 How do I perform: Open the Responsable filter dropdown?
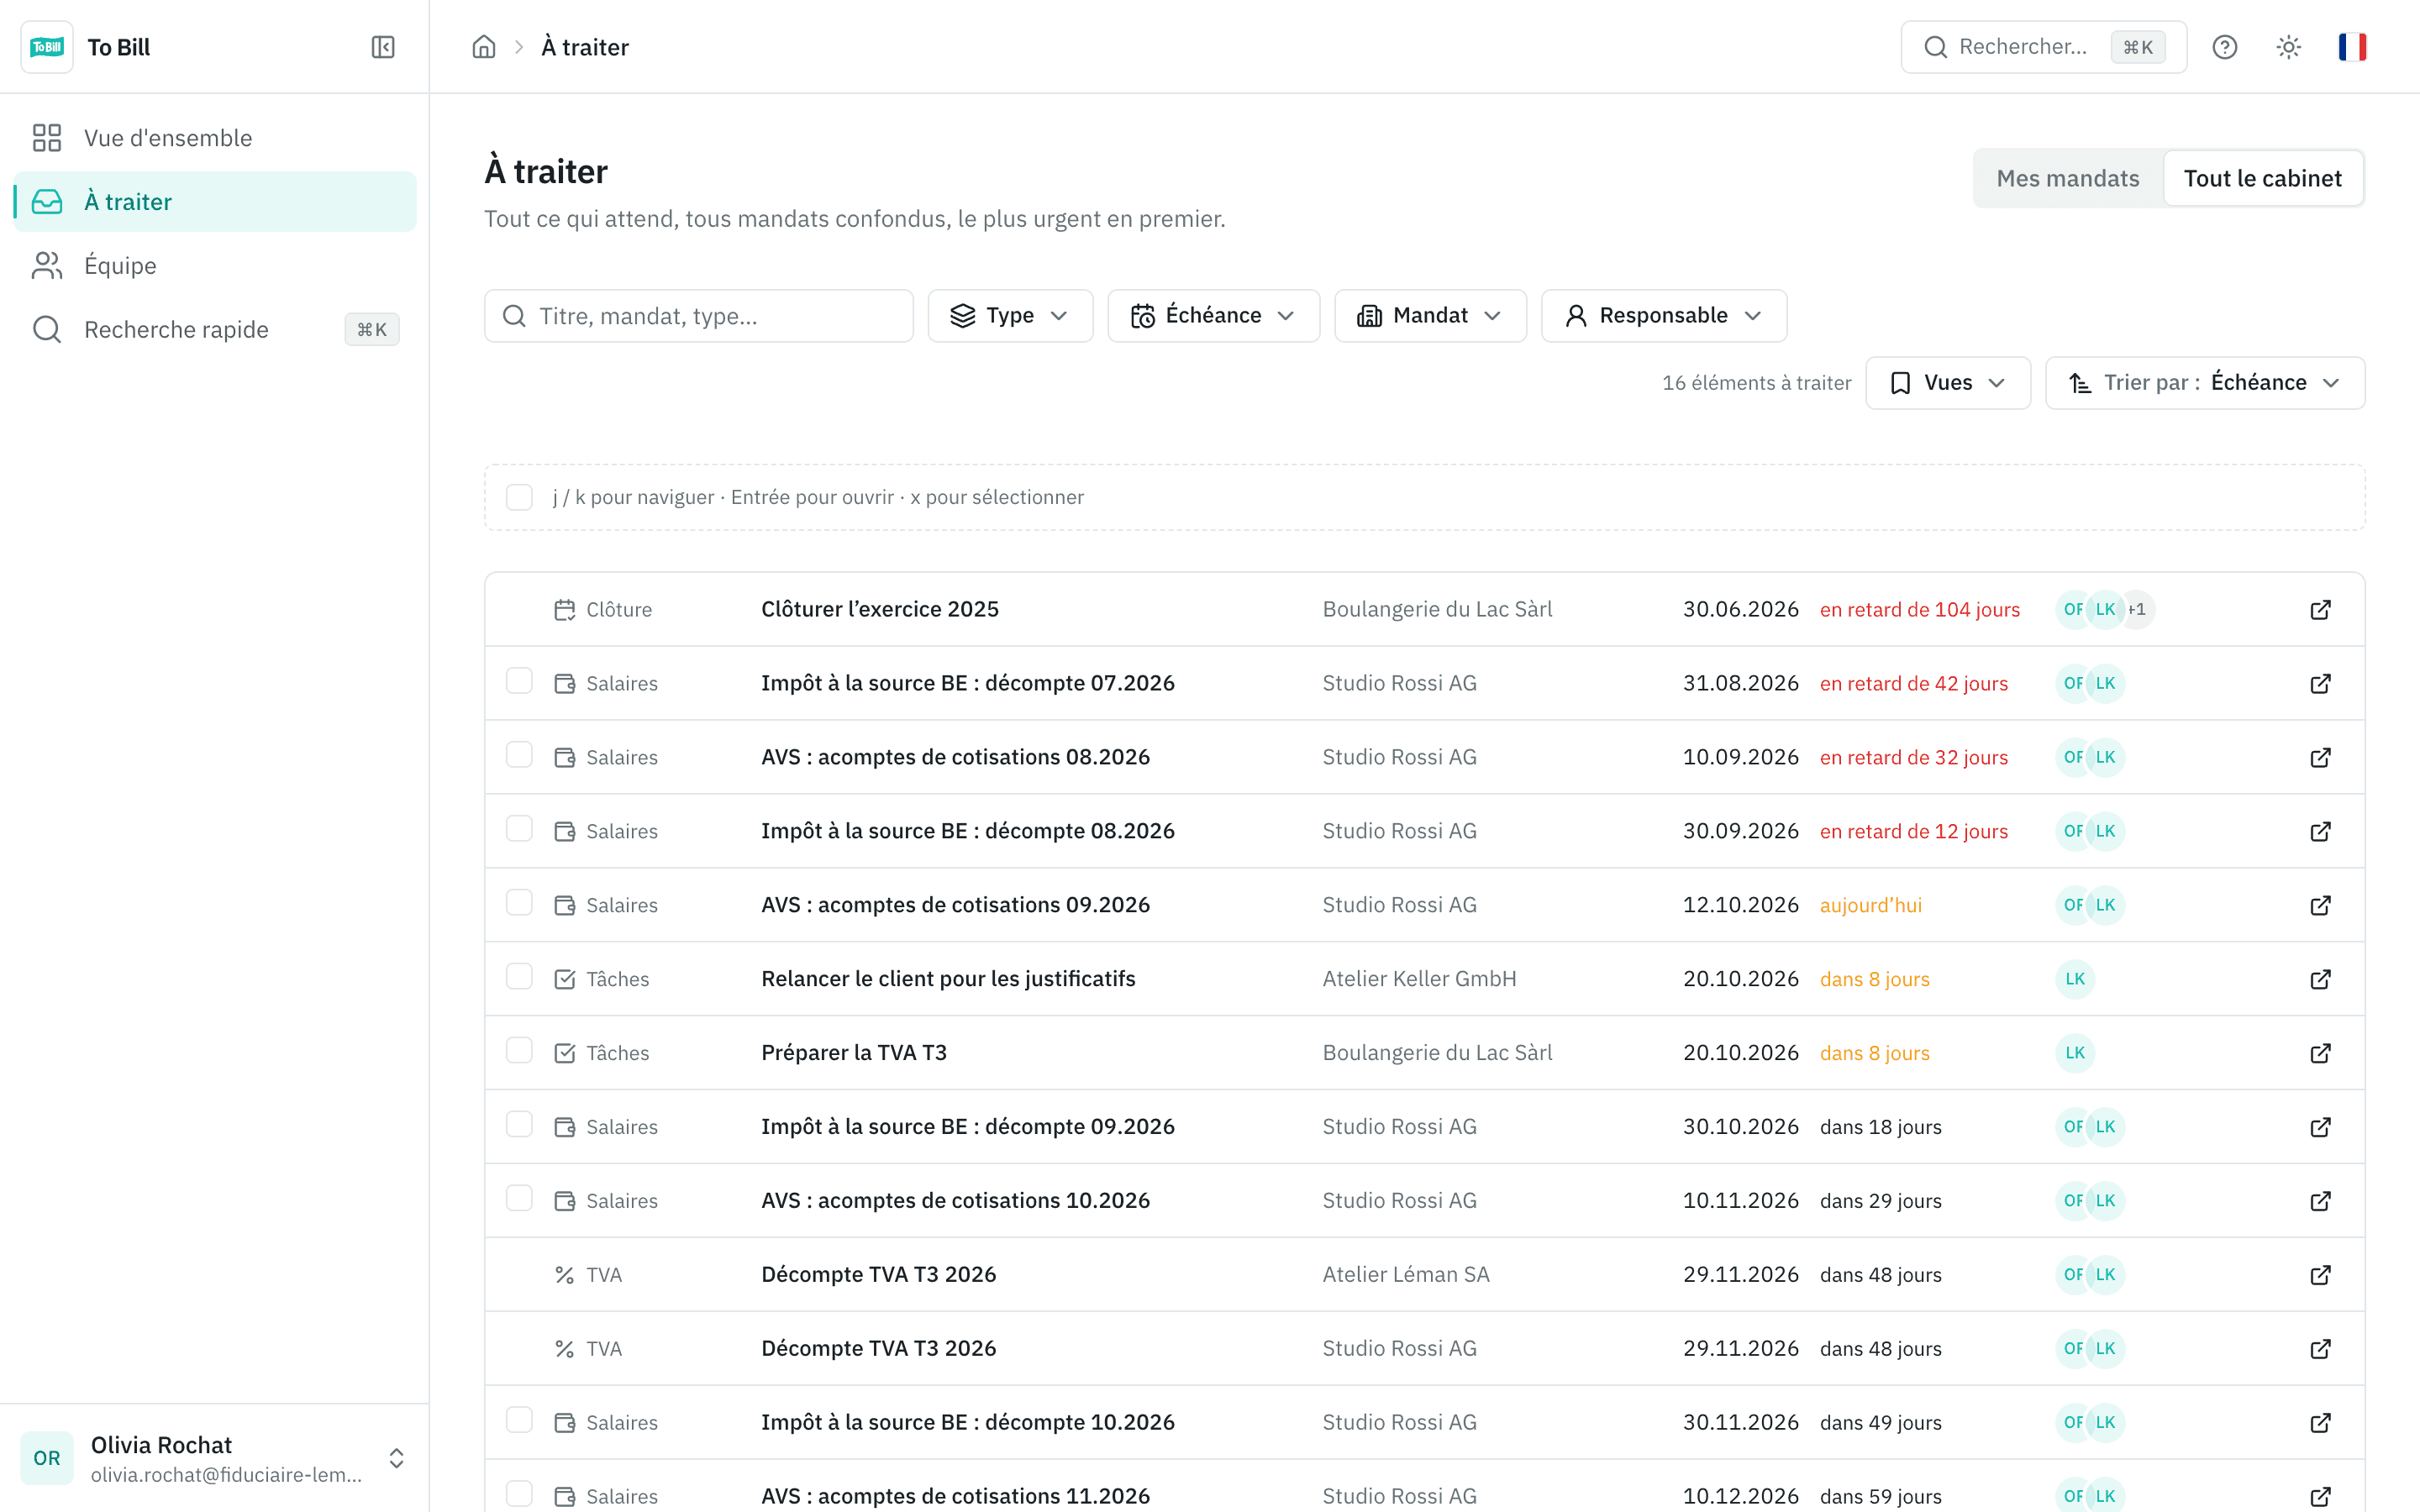pos(1664,316)
